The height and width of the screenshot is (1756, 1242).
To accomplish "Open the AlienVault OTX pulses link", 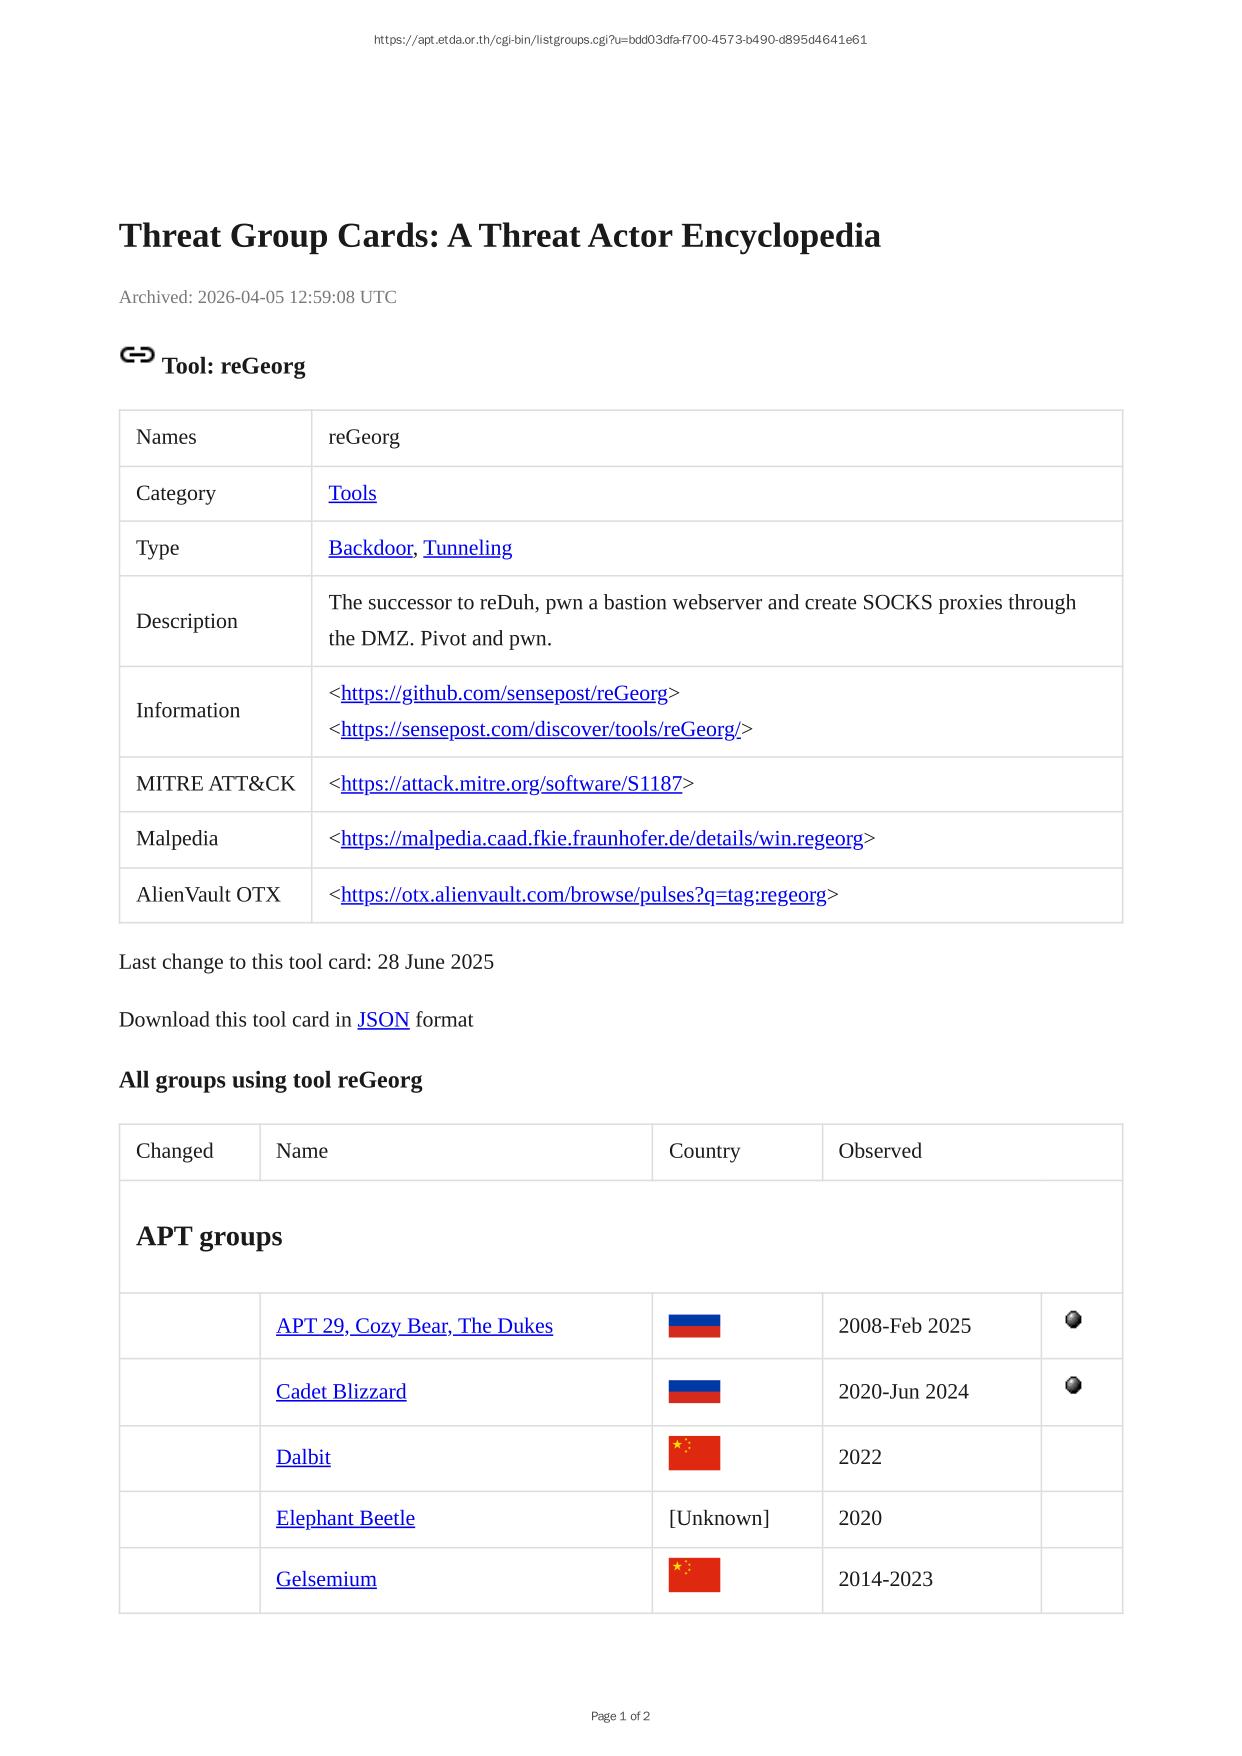I will pyautogui.click(x=583, y=894).
